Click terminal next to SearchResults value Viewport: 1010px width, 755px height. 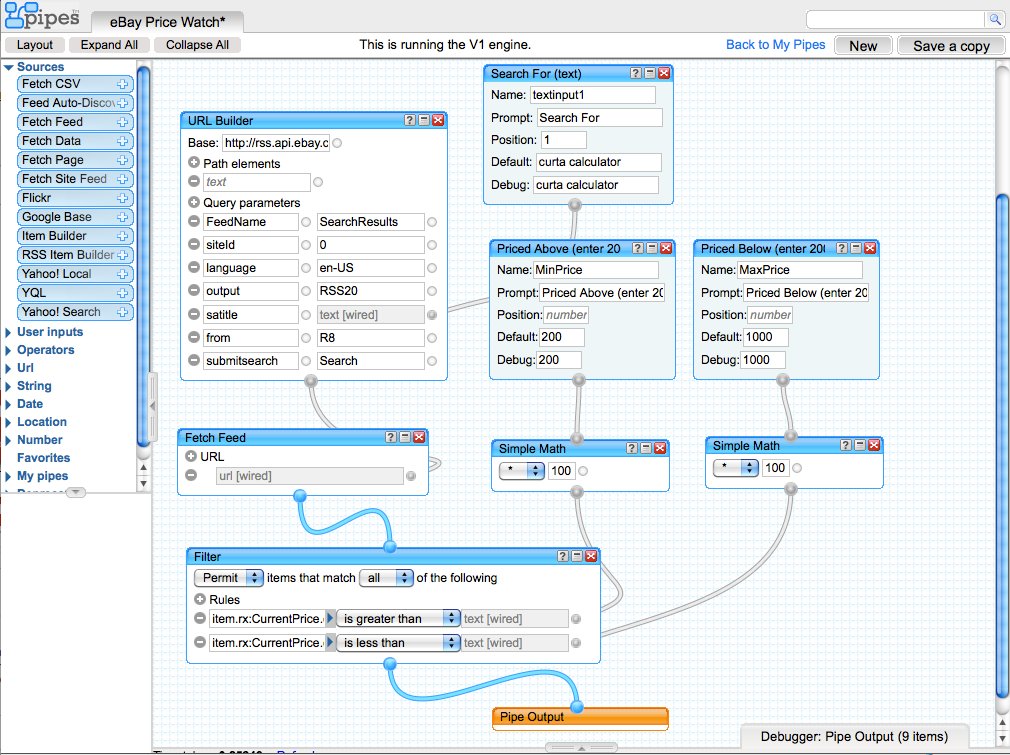point(432,222)
